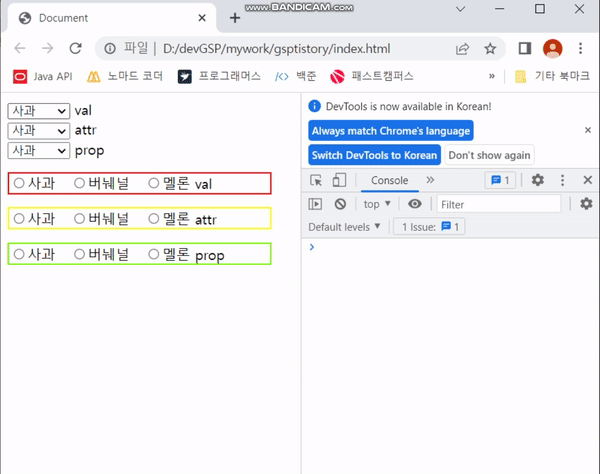
Task: Open the Default levels dropdown
Action: (344, 227)
